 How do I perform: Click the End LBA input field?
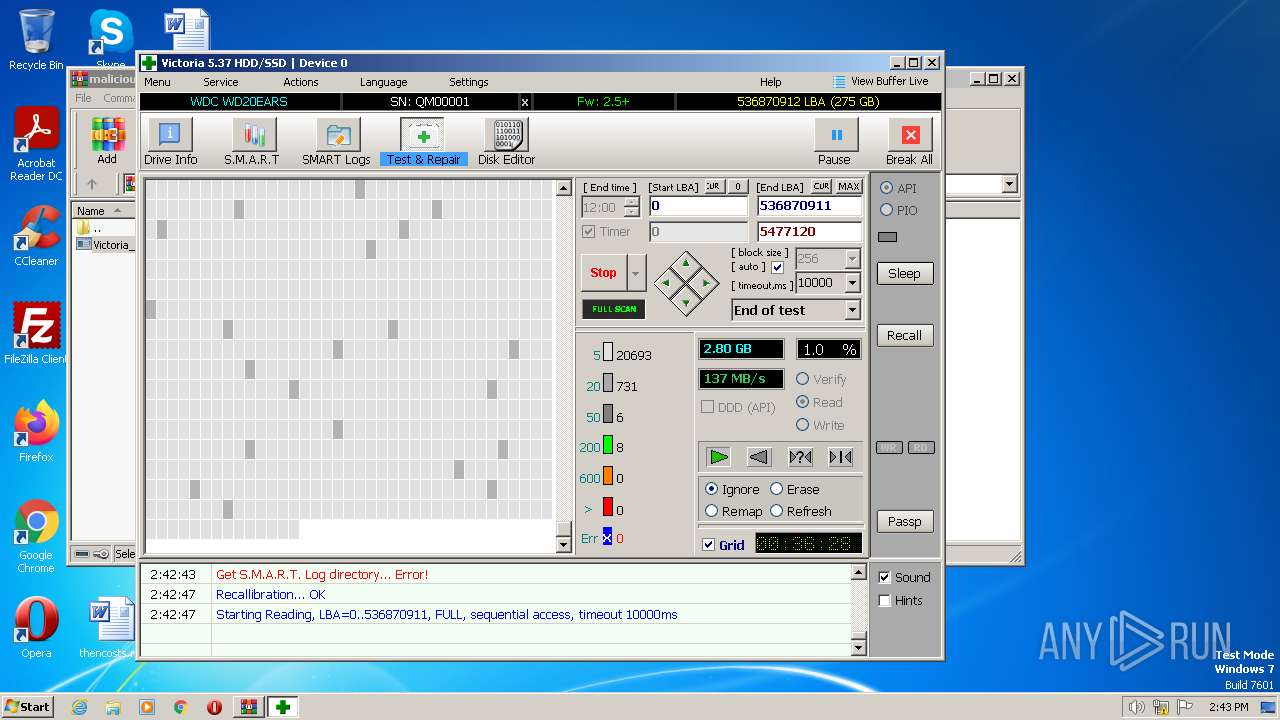tap(809, 206)
